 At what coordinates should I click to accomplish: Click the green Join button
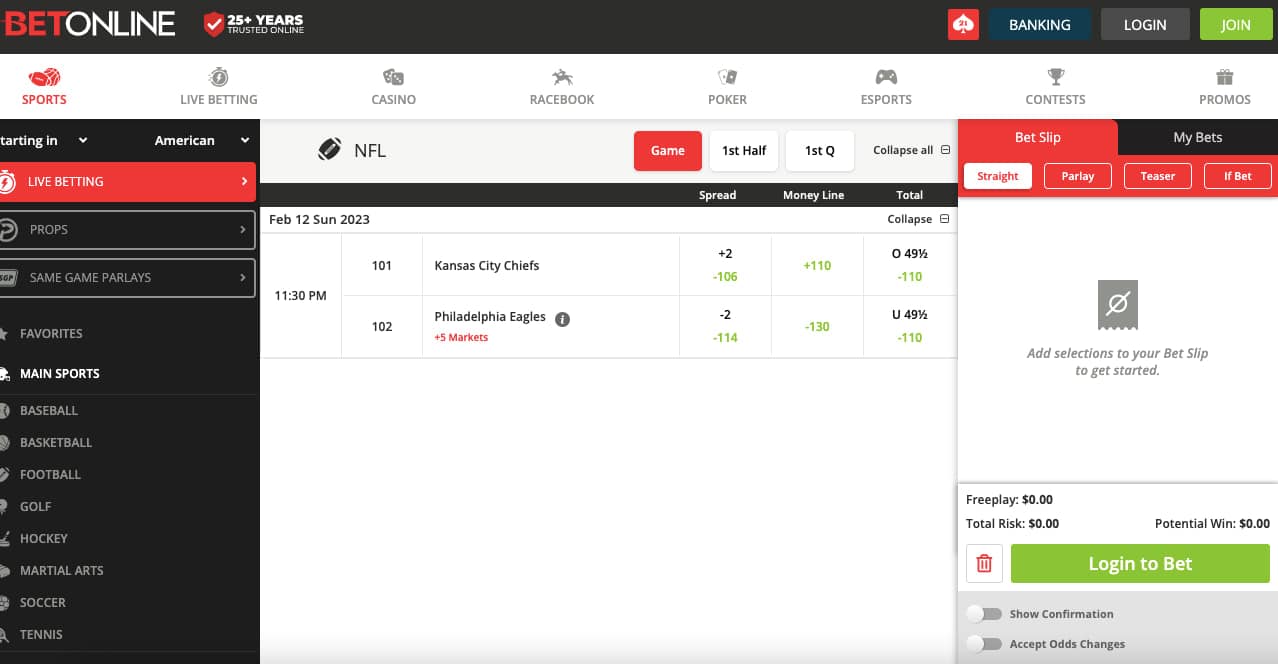(x=1235, y=25)
